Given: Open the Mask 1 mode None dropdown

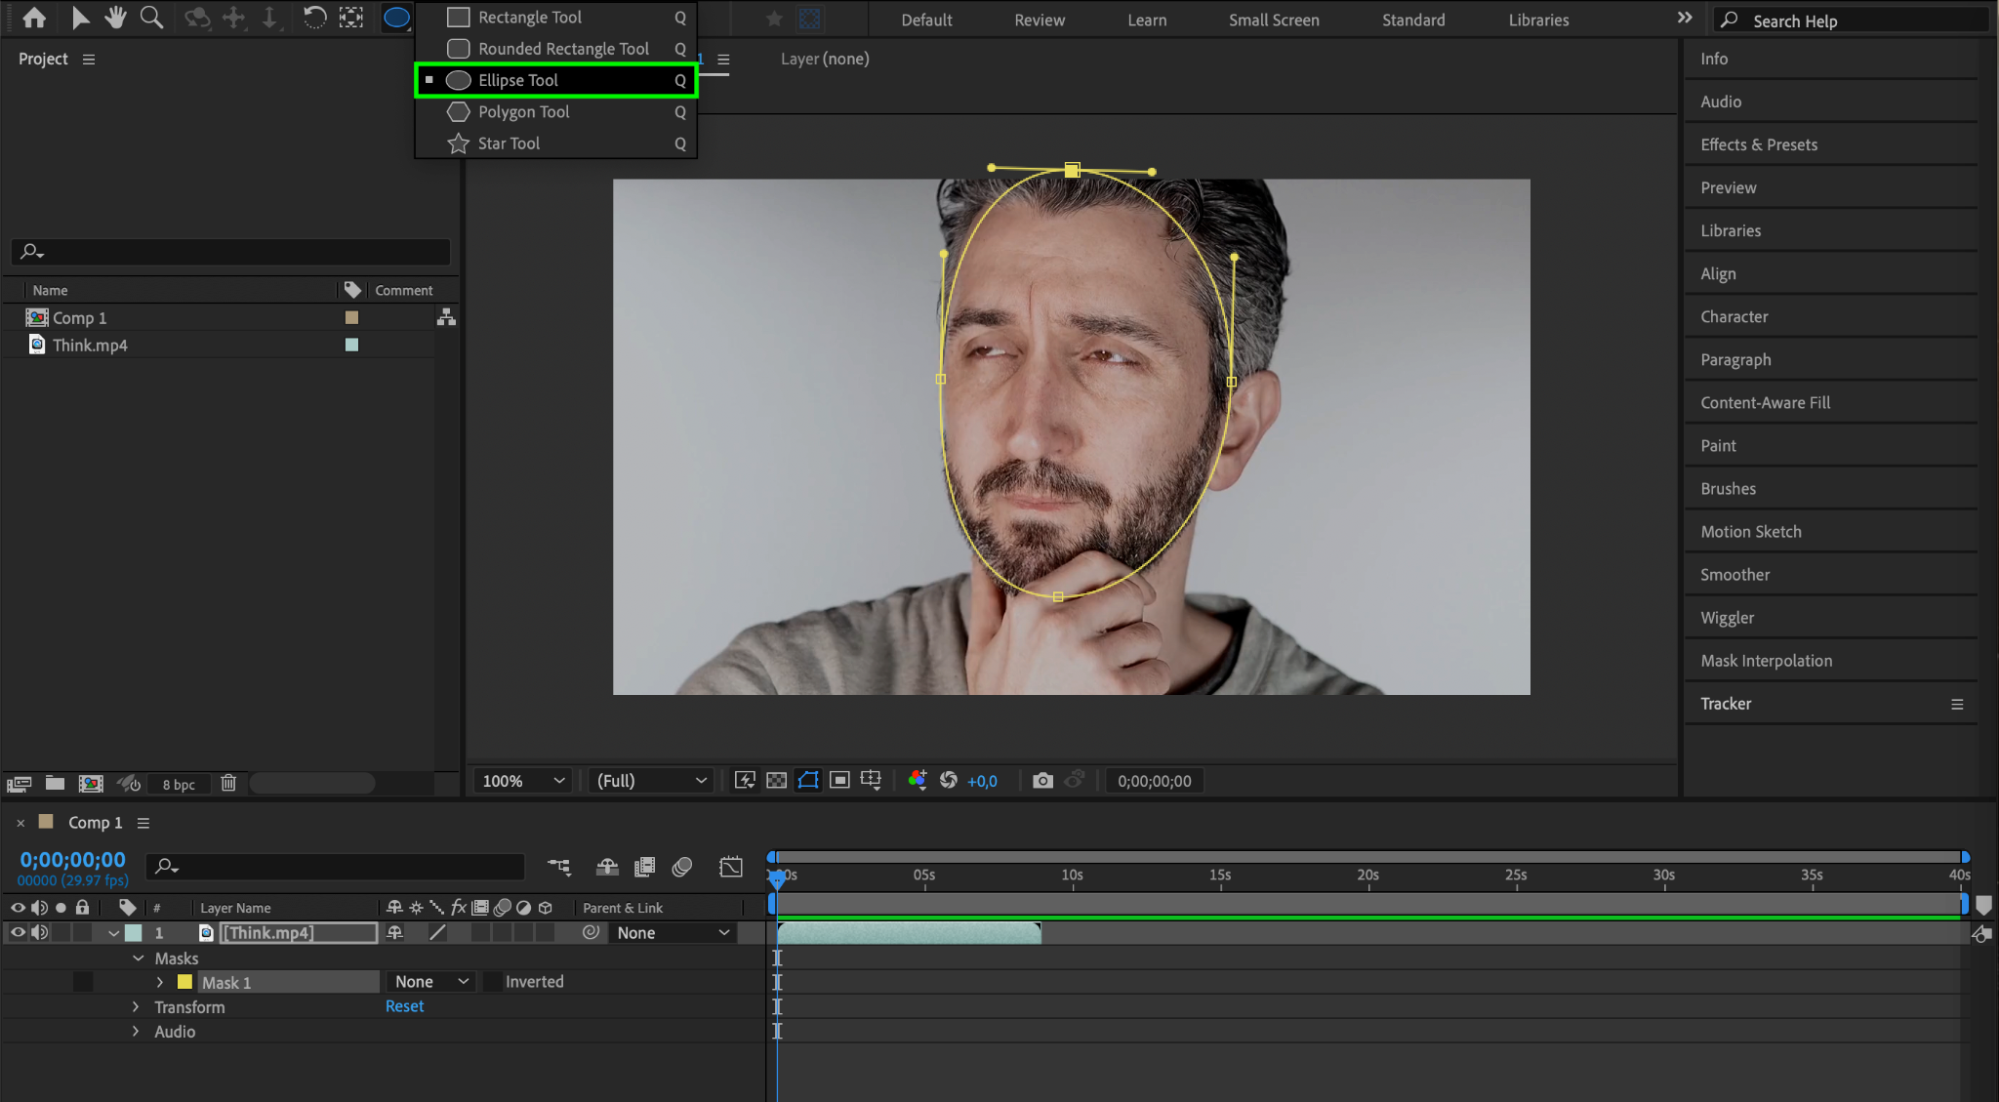Looking at the screenshot, I should pos(431,982).
